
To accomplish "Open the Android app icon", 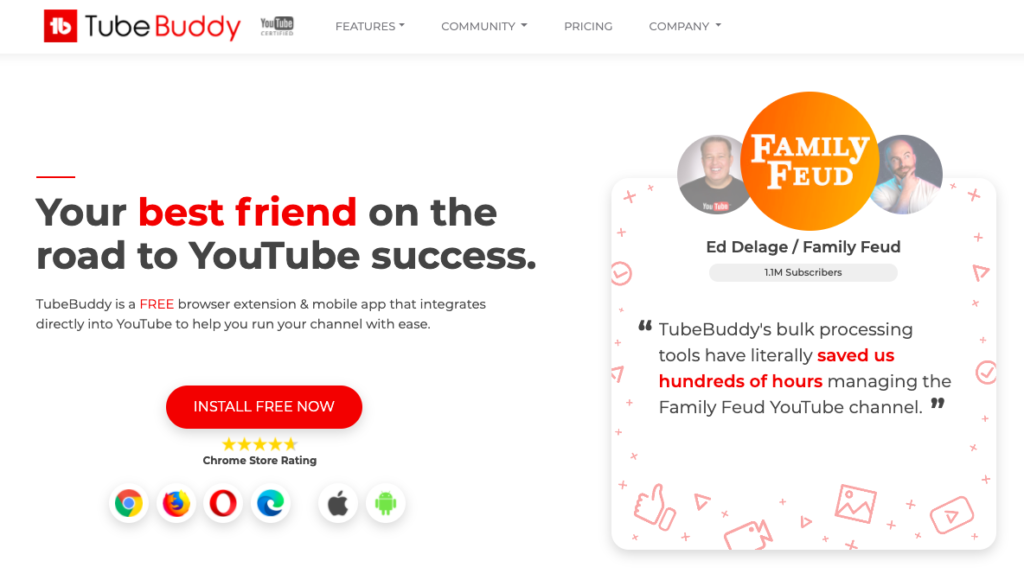I will tap(385, 504).
